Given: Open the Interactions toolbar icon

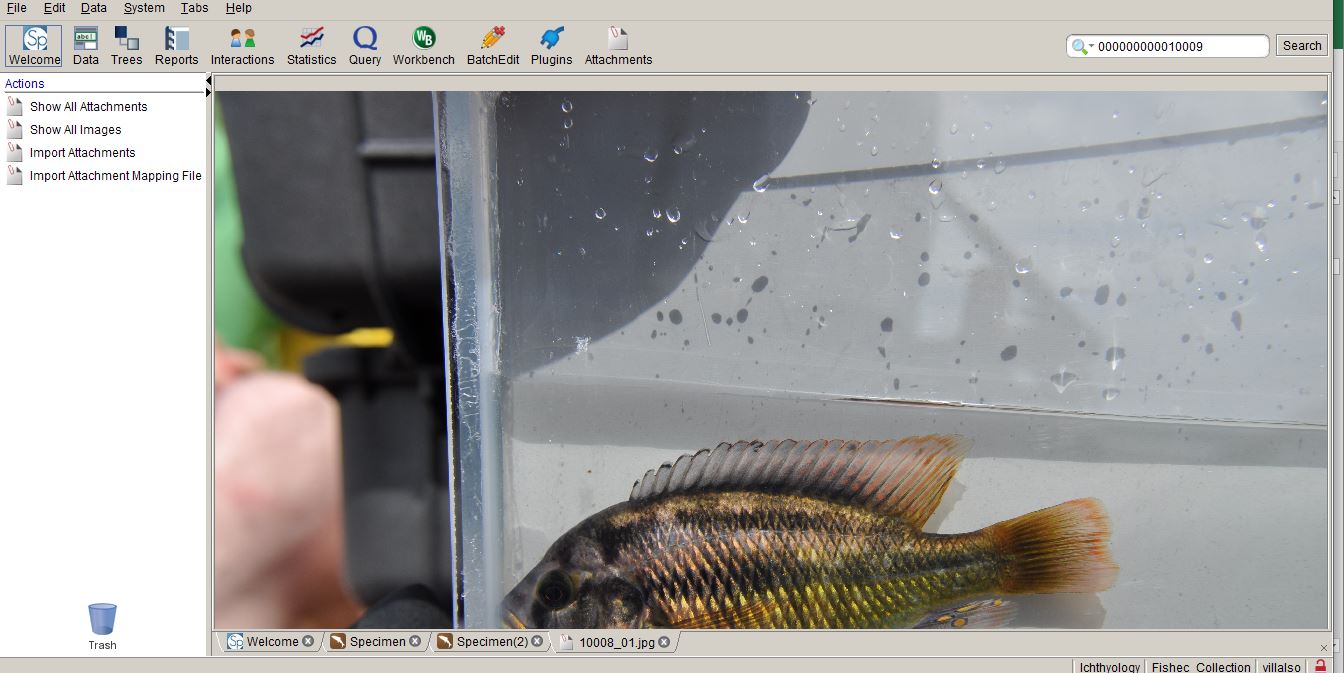Looking at the screenshot, I should click(x=242, y=46).
